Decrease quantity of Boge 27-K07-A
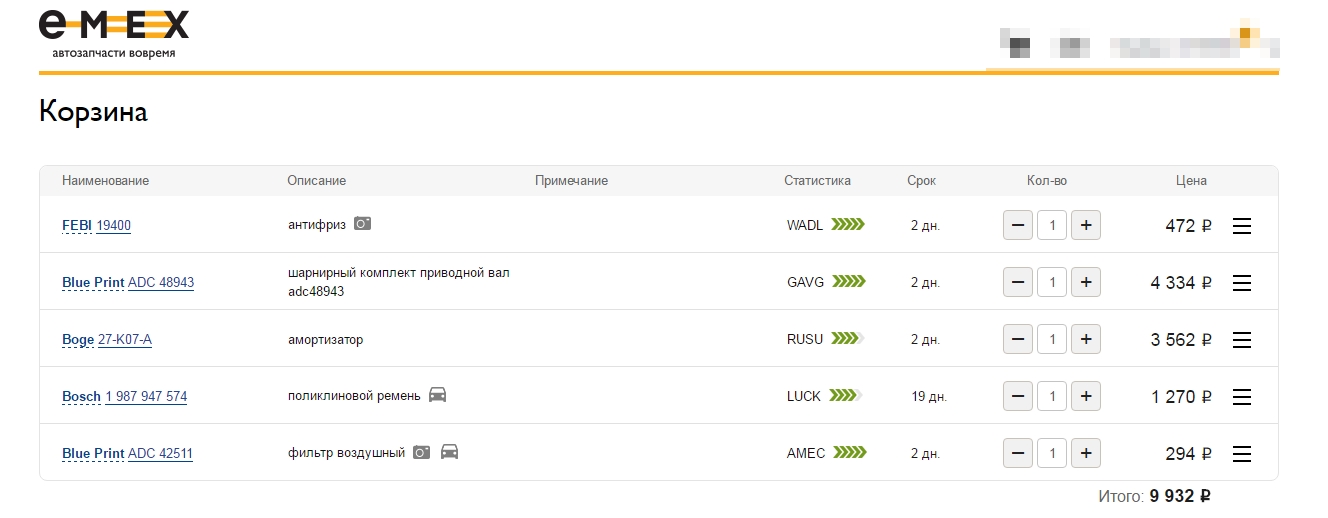 1018,340
